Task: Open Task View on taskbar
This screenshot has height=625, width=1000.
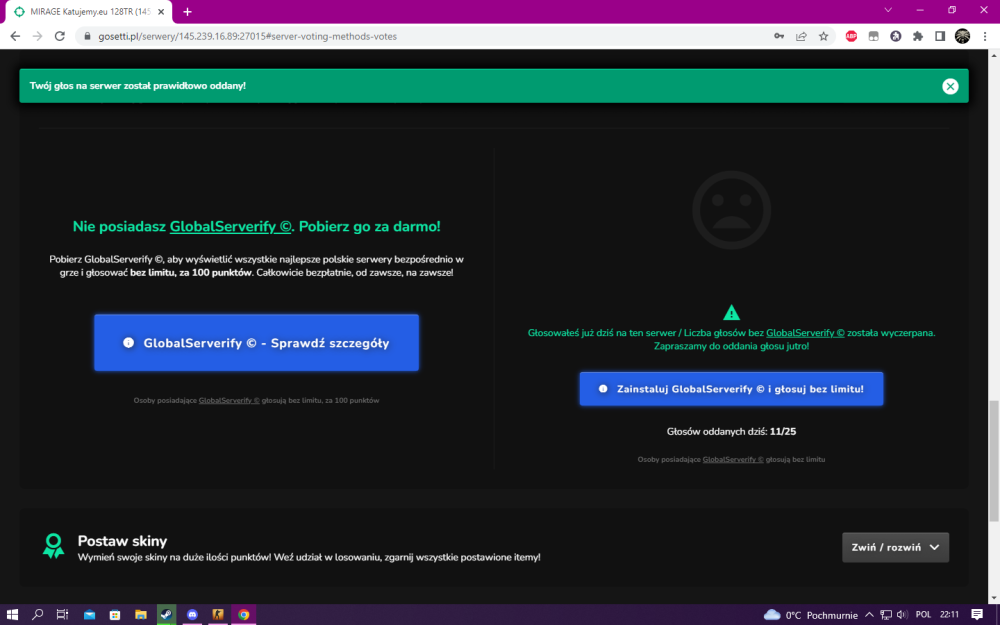Action: tap(62, 615)
